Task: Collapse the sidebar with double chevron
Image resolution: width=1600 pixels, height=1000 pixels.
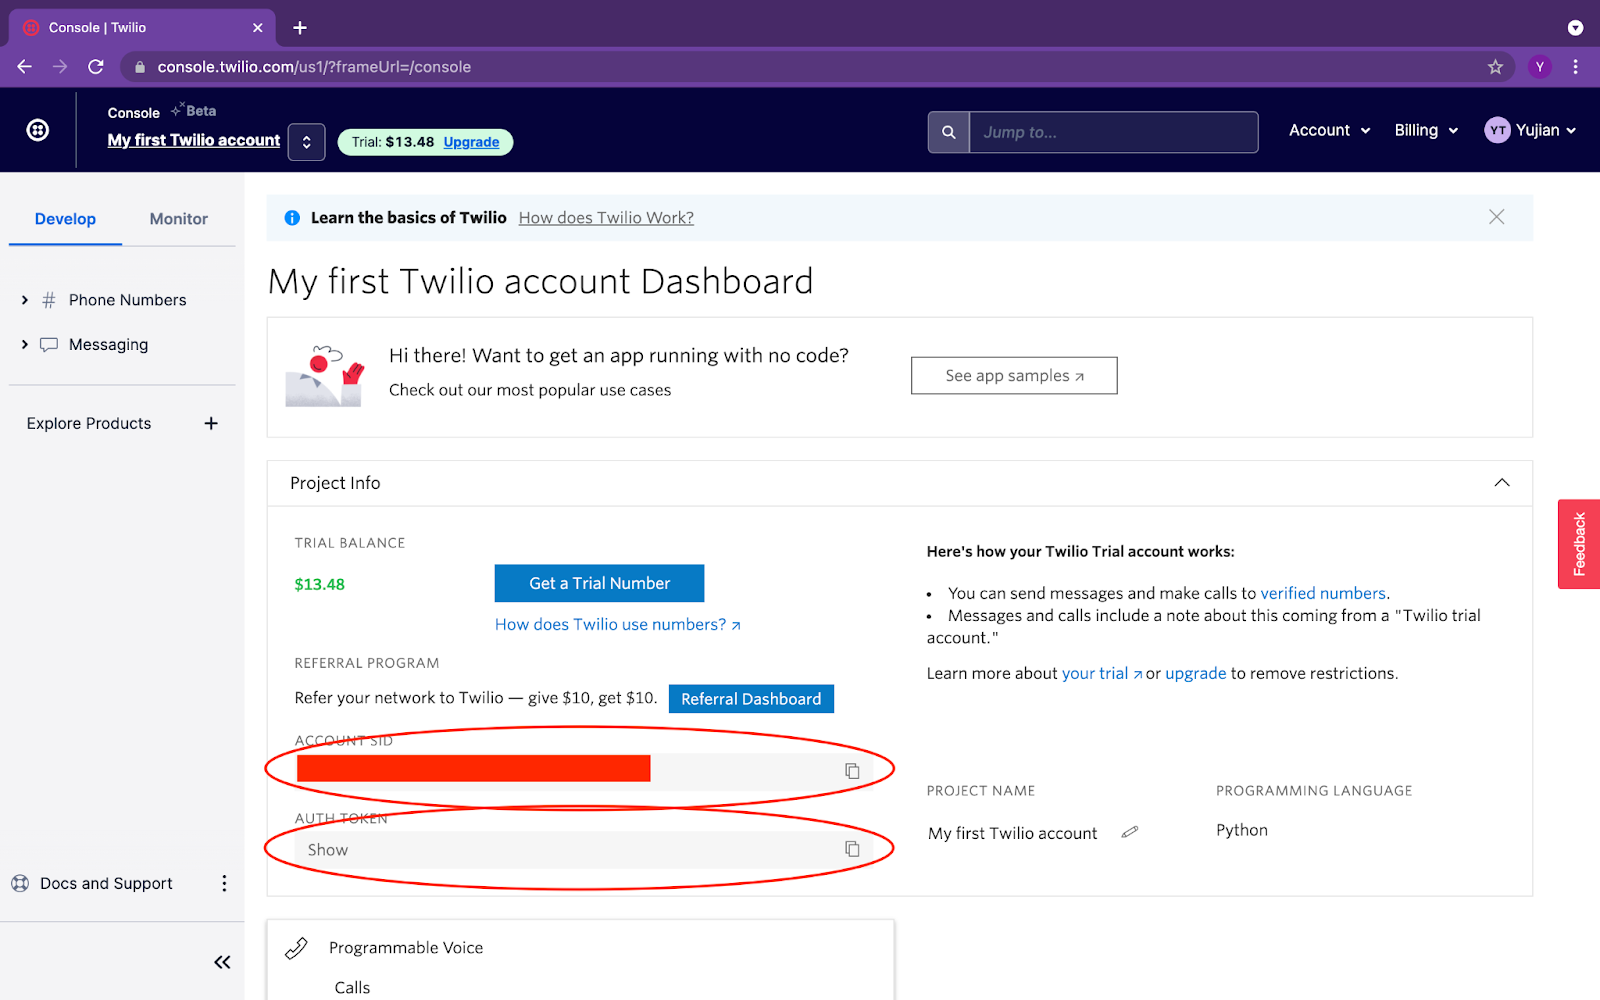Action: click(x=222, y=962)
